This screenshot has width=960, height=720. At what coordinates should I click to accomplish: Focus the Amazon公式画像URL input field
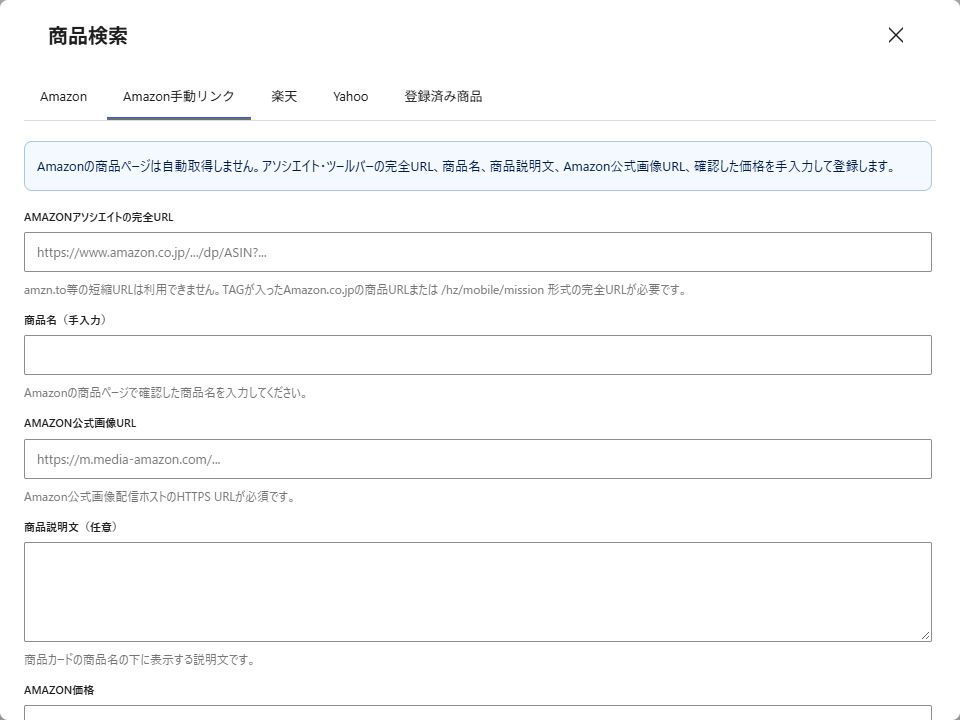(x=478, y=459)
